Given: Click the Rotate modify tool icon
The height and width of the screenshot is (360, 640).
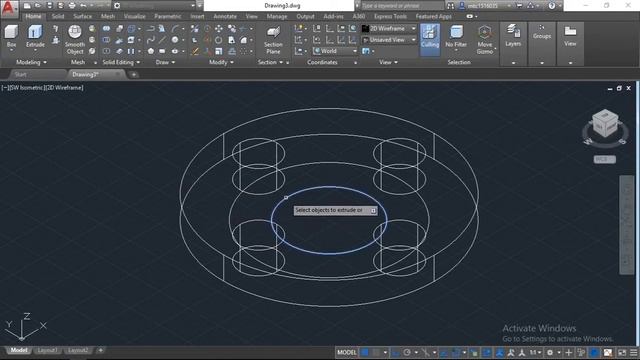Looking at the screenshot, I should click(x=218, y=40).
